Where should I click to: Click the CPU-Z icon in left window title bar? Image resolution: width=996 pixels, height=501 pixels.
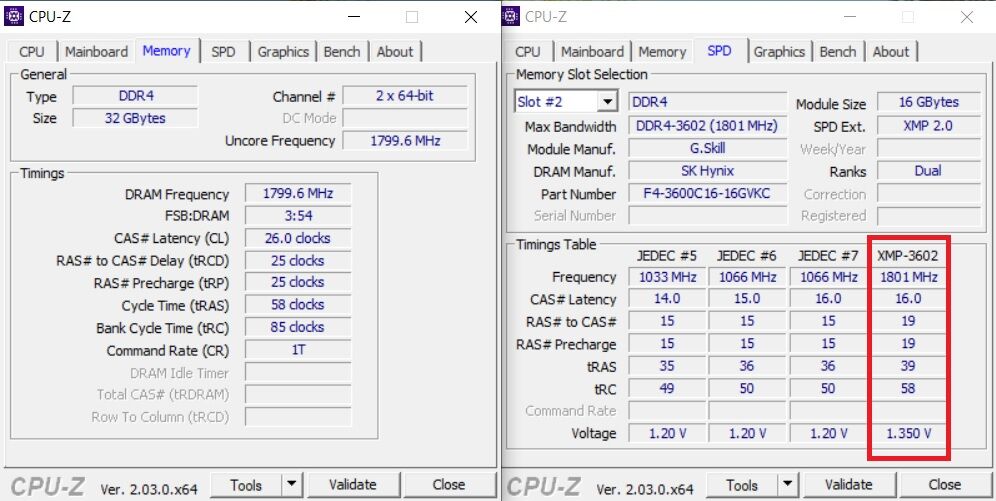[x=13, y=17]
